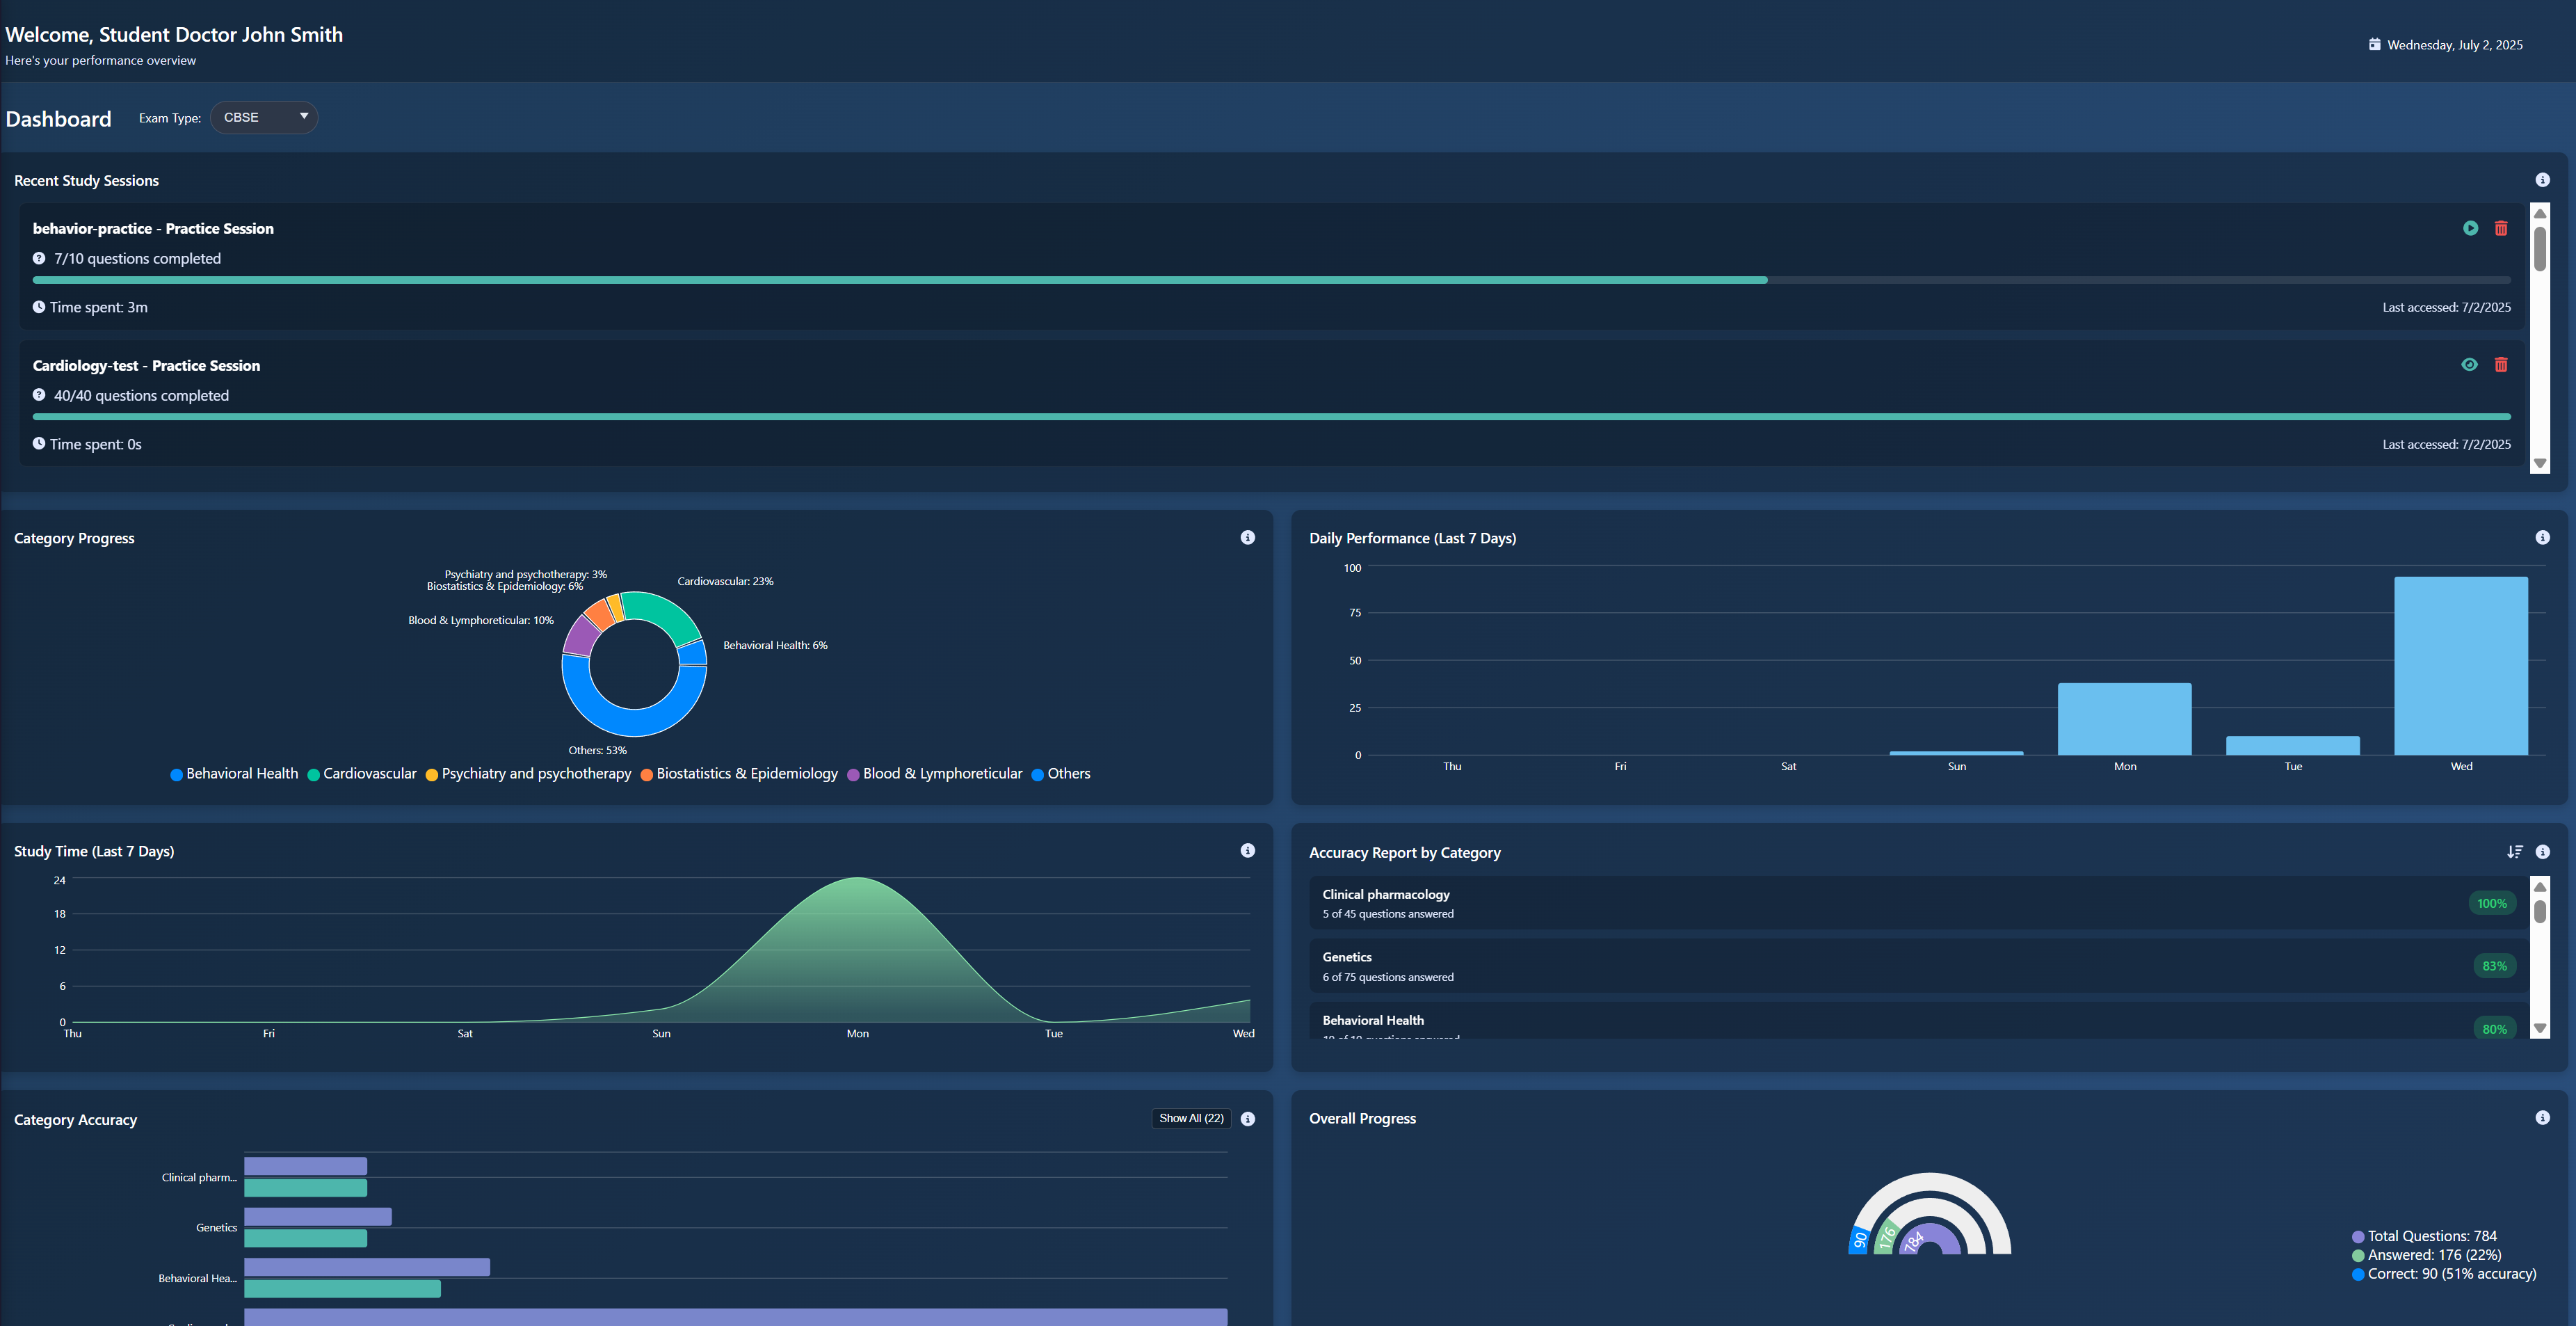Click the Show All (22) button
This screenshot has width=2576, height=1326.
point(1190,1118)
